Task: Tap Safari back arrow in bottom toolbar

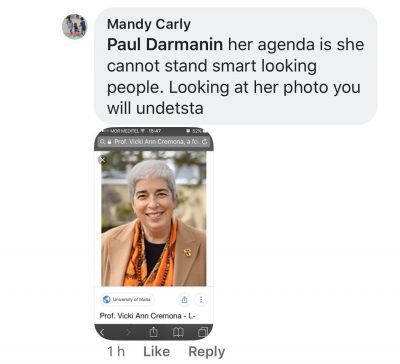Action: 103,332
